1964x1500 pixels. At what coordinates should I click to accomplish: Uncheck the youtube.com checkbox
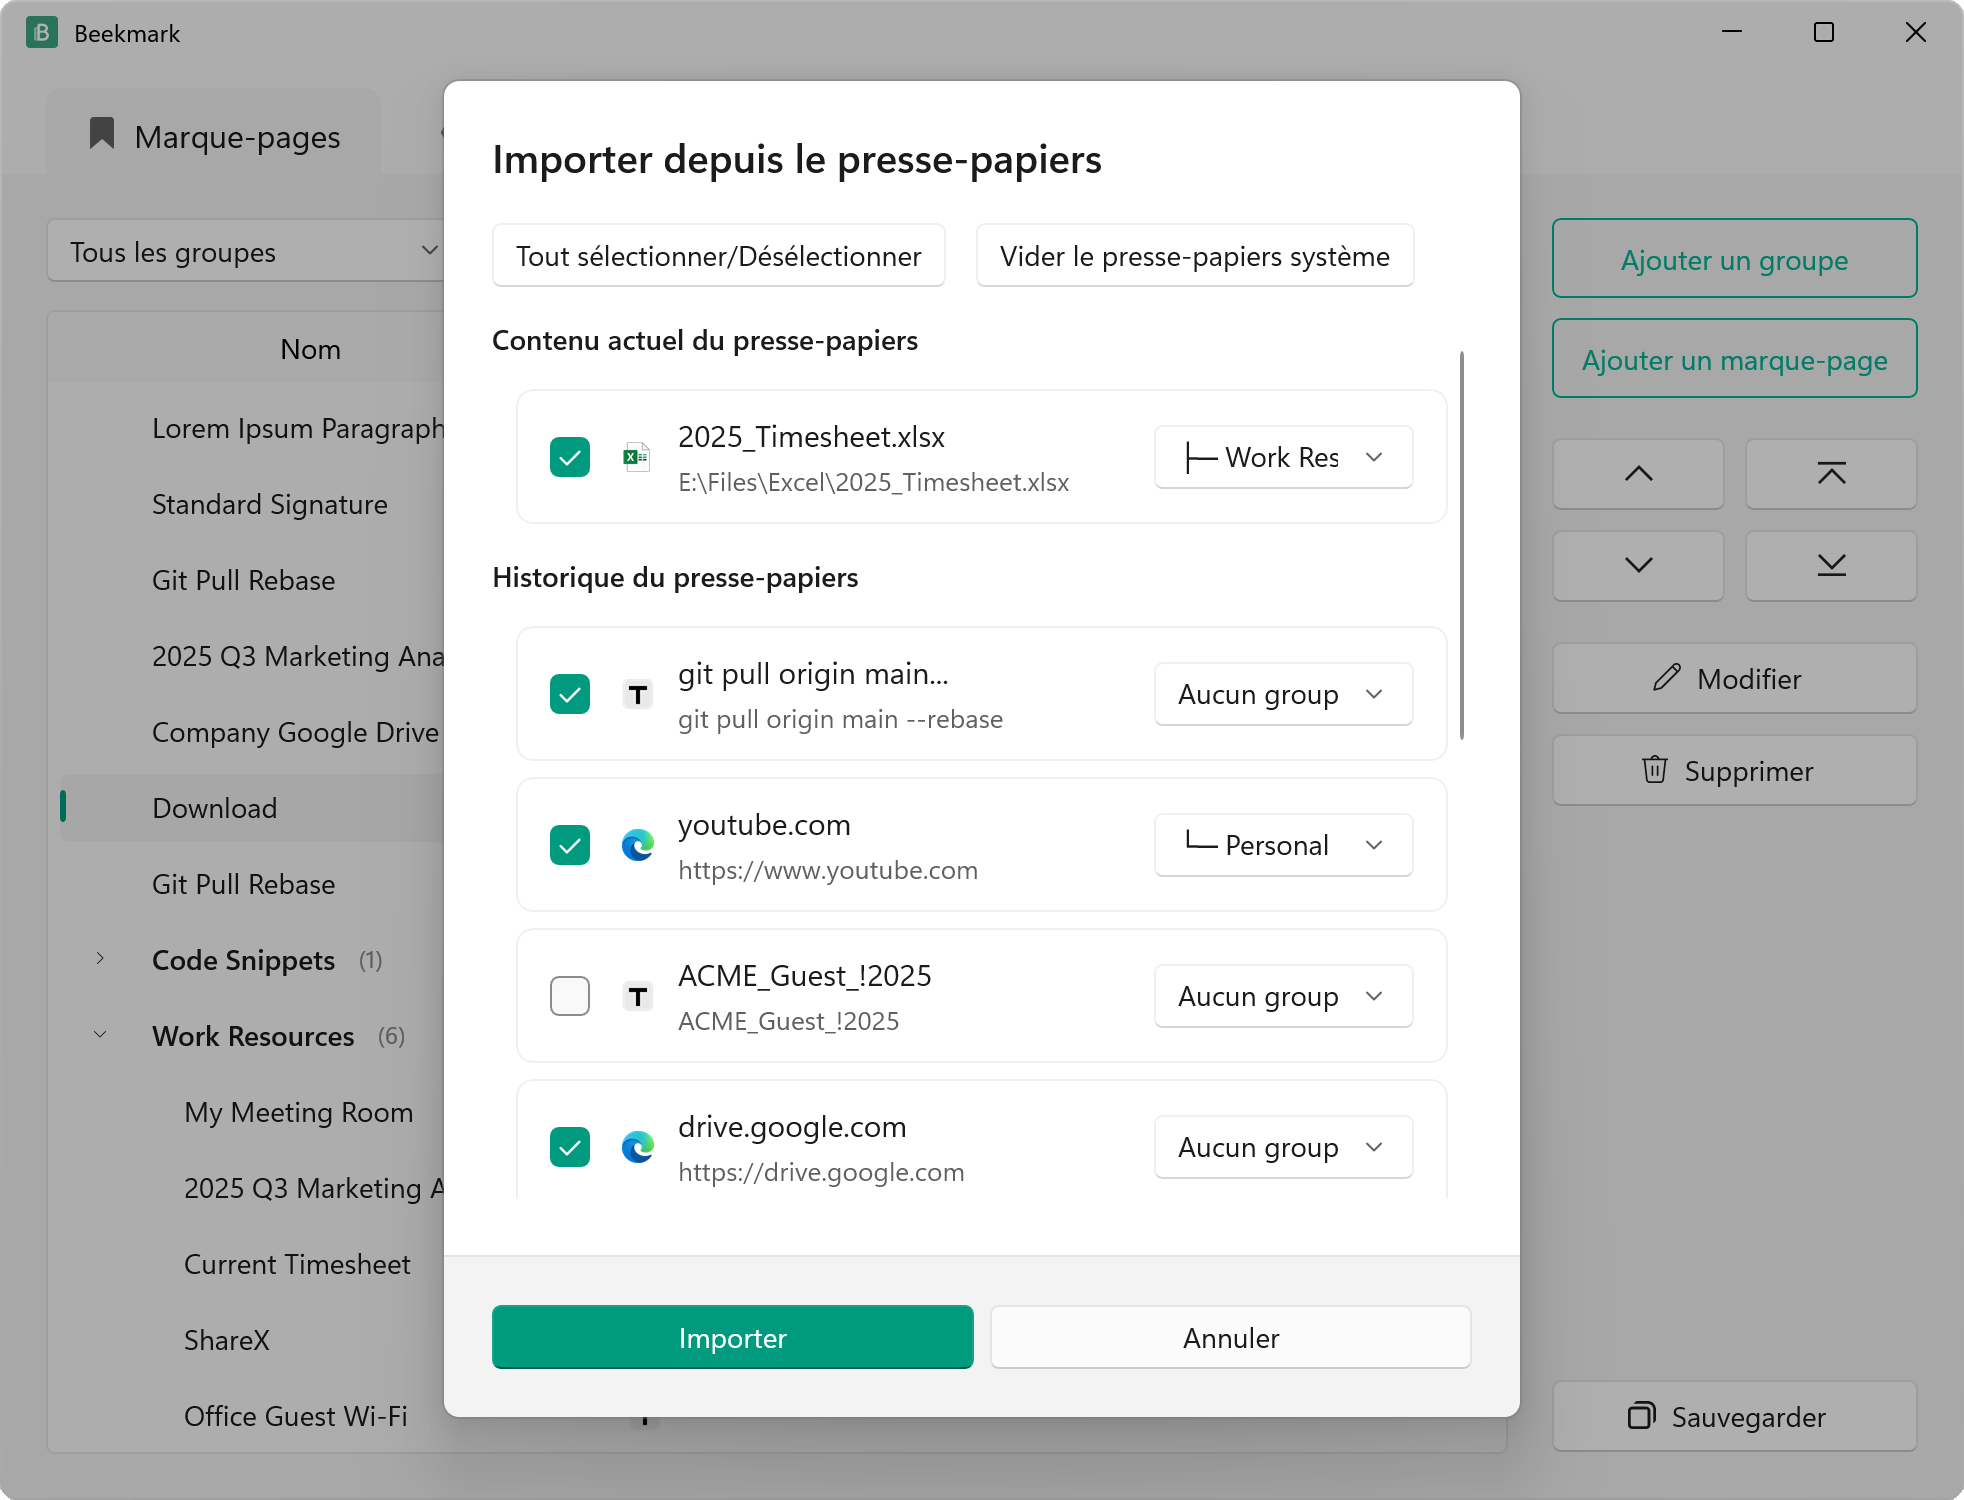click(570, 845)
